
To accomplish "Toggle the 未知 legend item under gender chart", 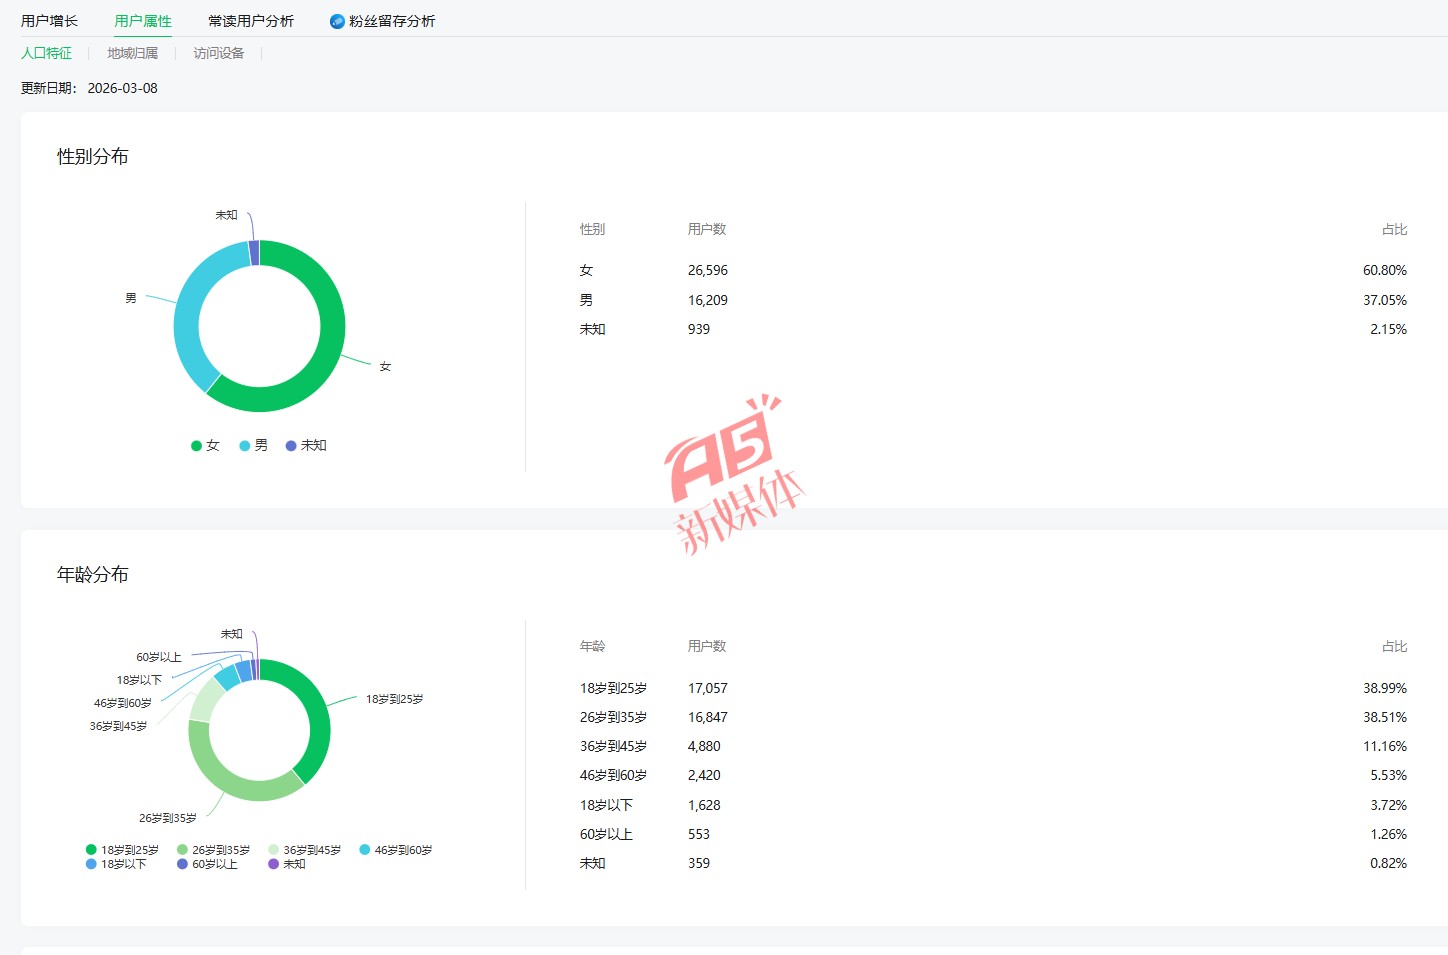I will point(306,446).
